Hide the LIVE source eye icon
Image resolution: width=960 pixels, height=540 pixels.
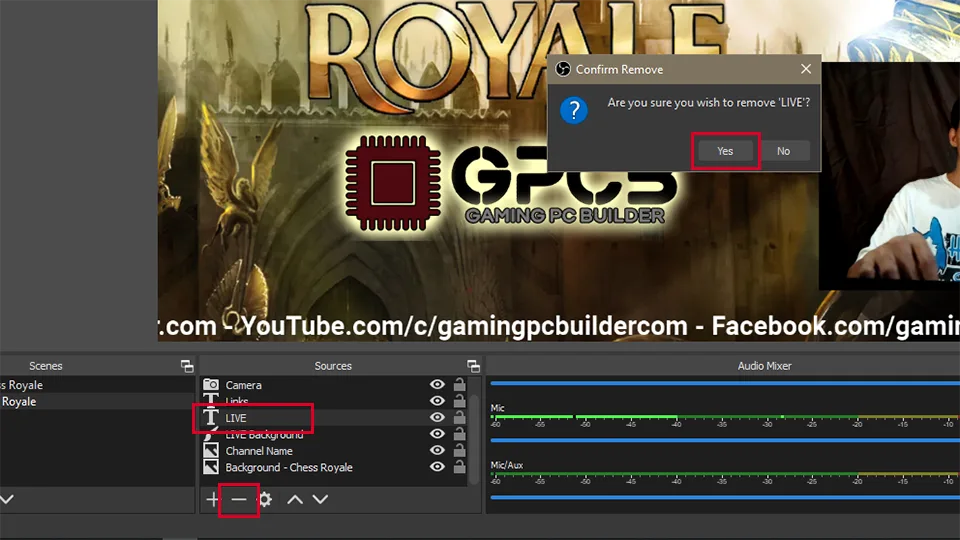pos(437,418)
